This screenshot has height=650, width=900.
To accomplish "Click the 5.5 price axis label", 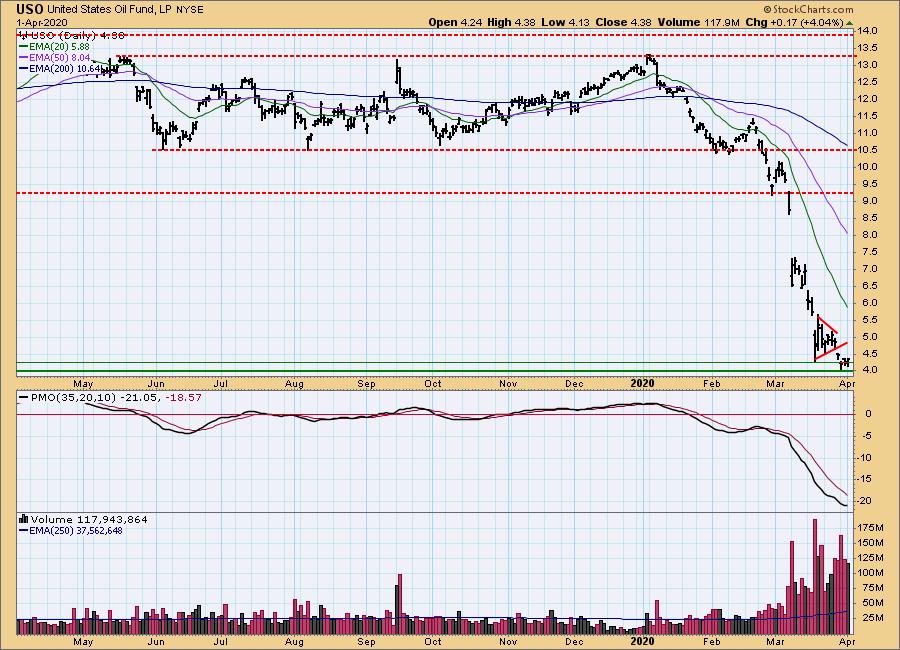I will pyautogui.click(x=870, y=320).
